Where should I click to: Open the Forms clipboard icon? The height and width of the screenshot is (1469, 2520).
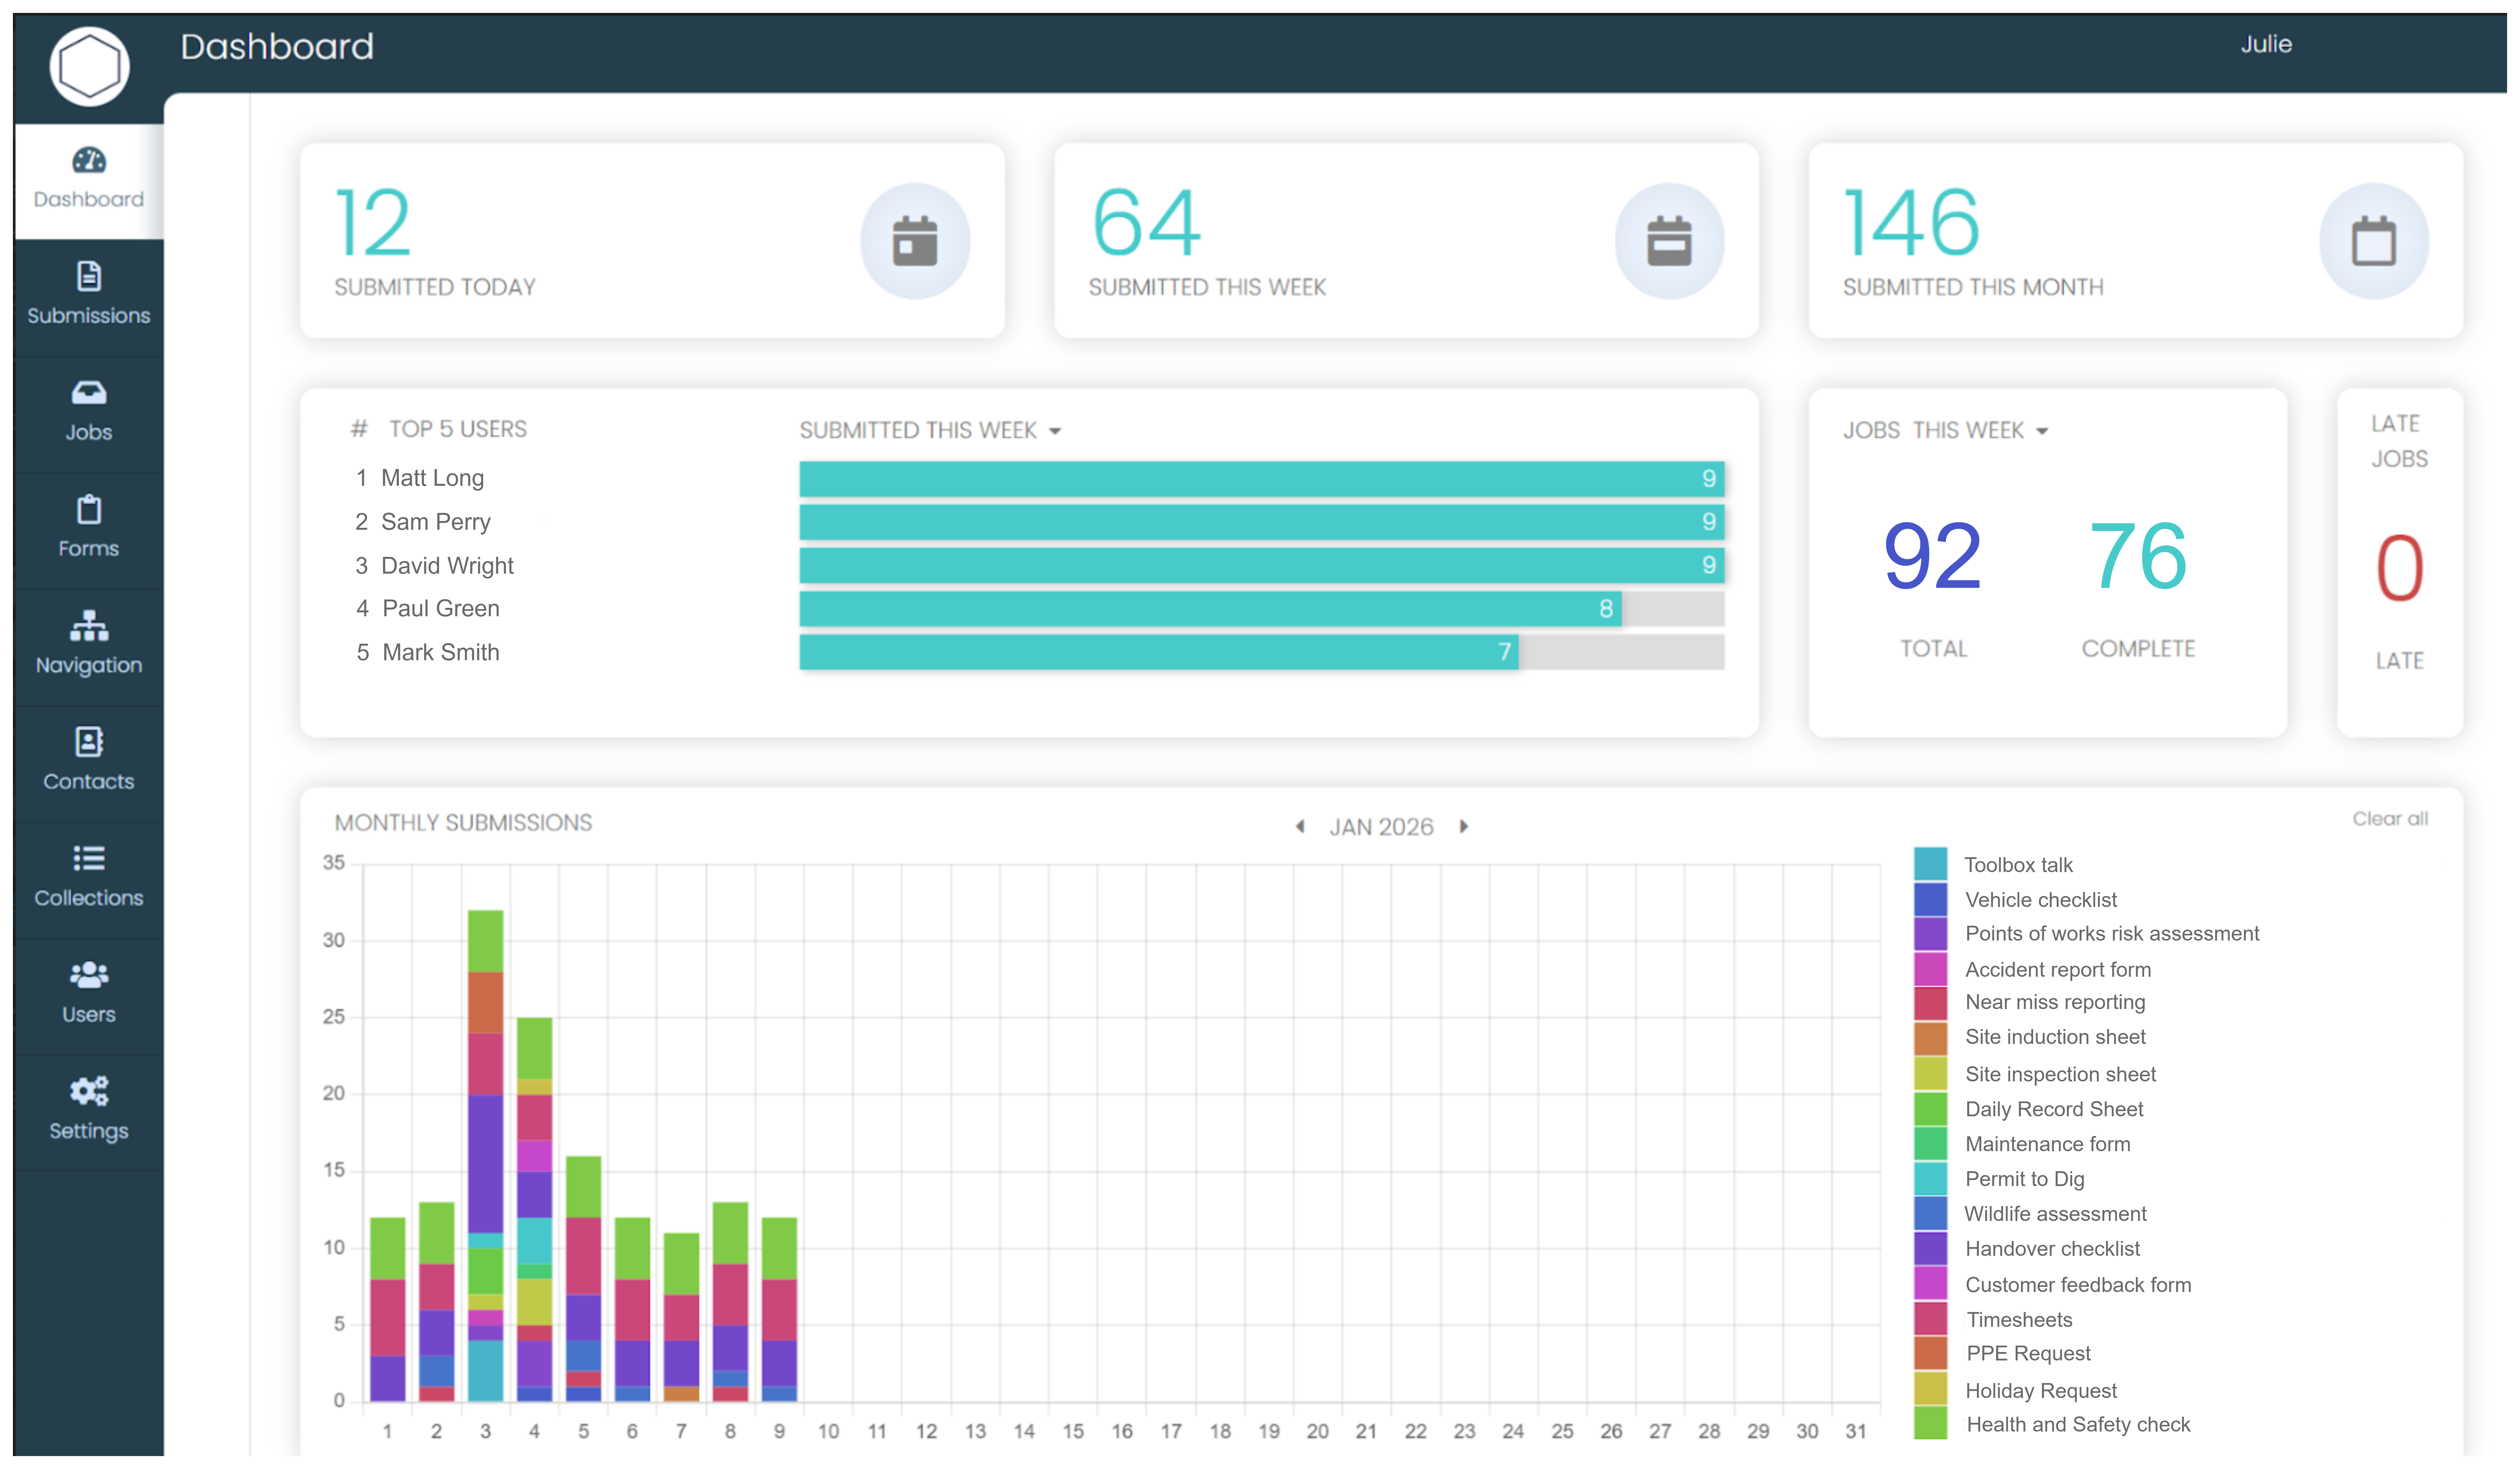(x=89, y=509)
